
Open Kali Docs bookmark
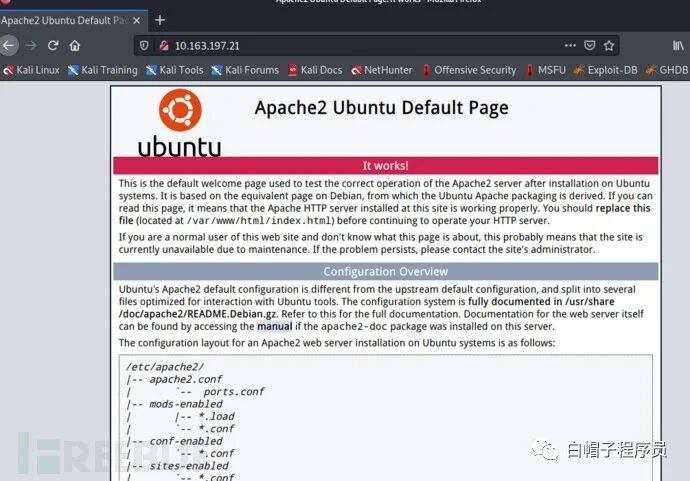pyautogui.click(x=315, y=70)
